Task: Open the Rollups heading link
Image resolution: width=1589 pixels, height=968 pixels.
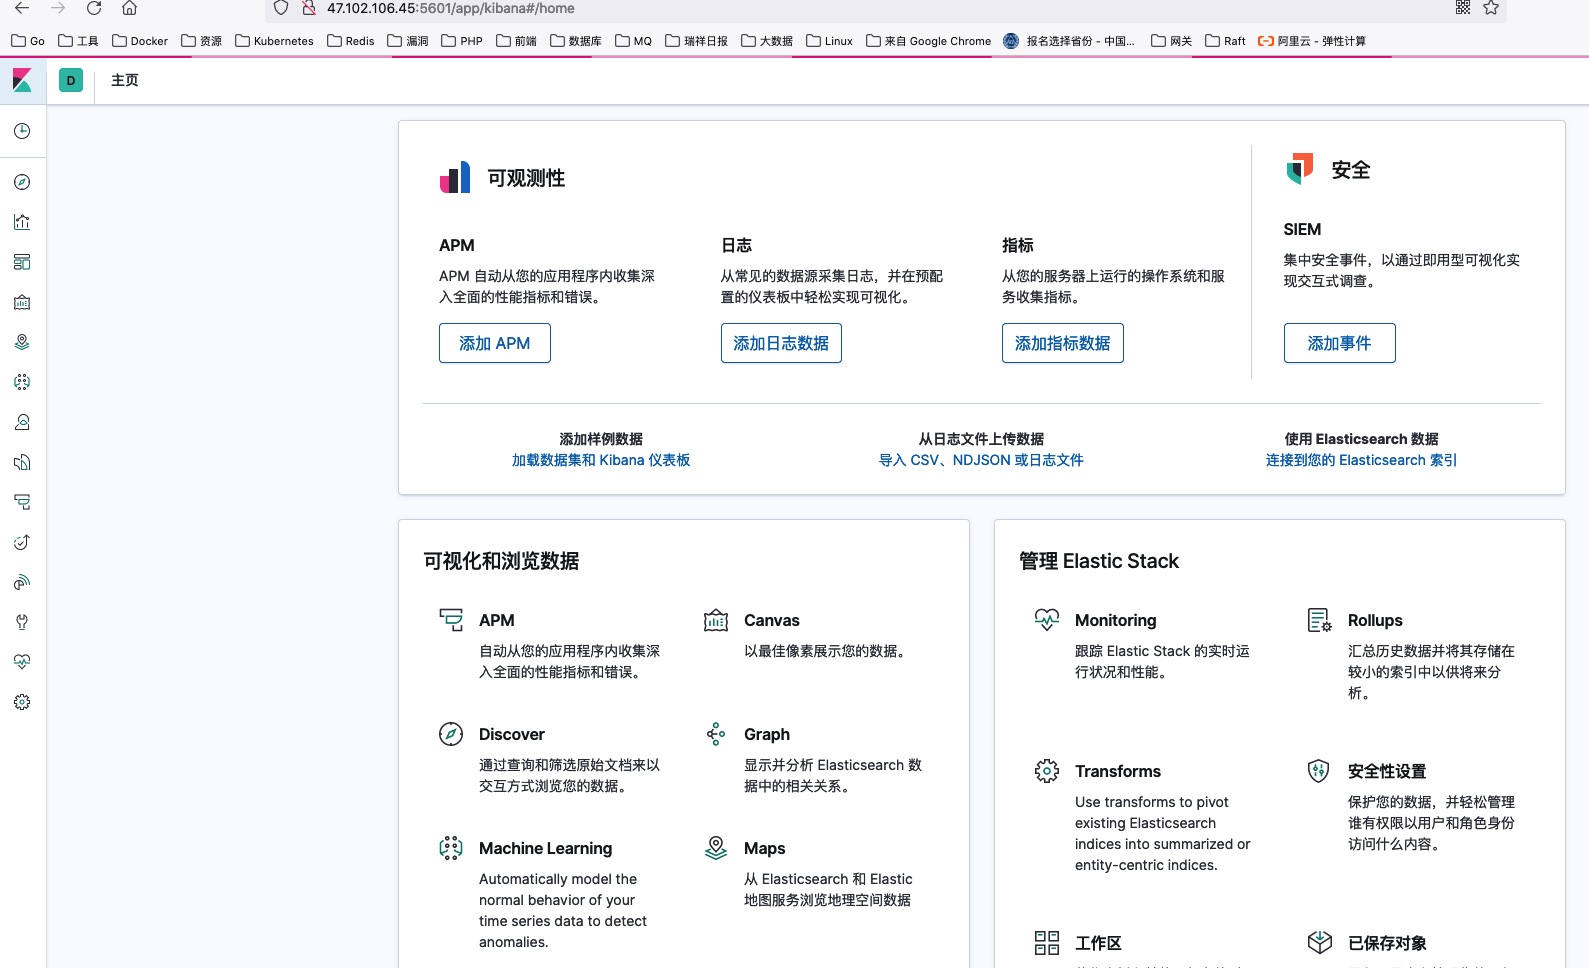Action: (x=1375, y=620)
